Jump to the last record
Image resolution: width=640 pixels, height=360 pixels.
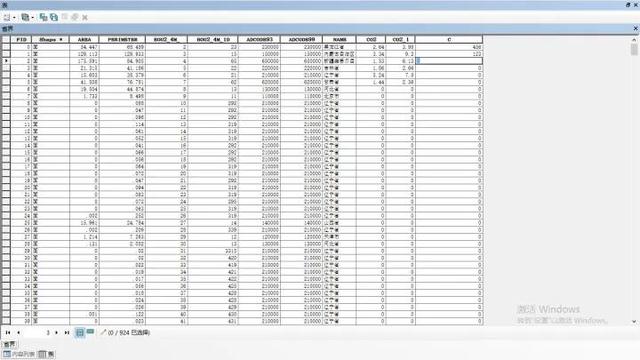click(67, 333)
